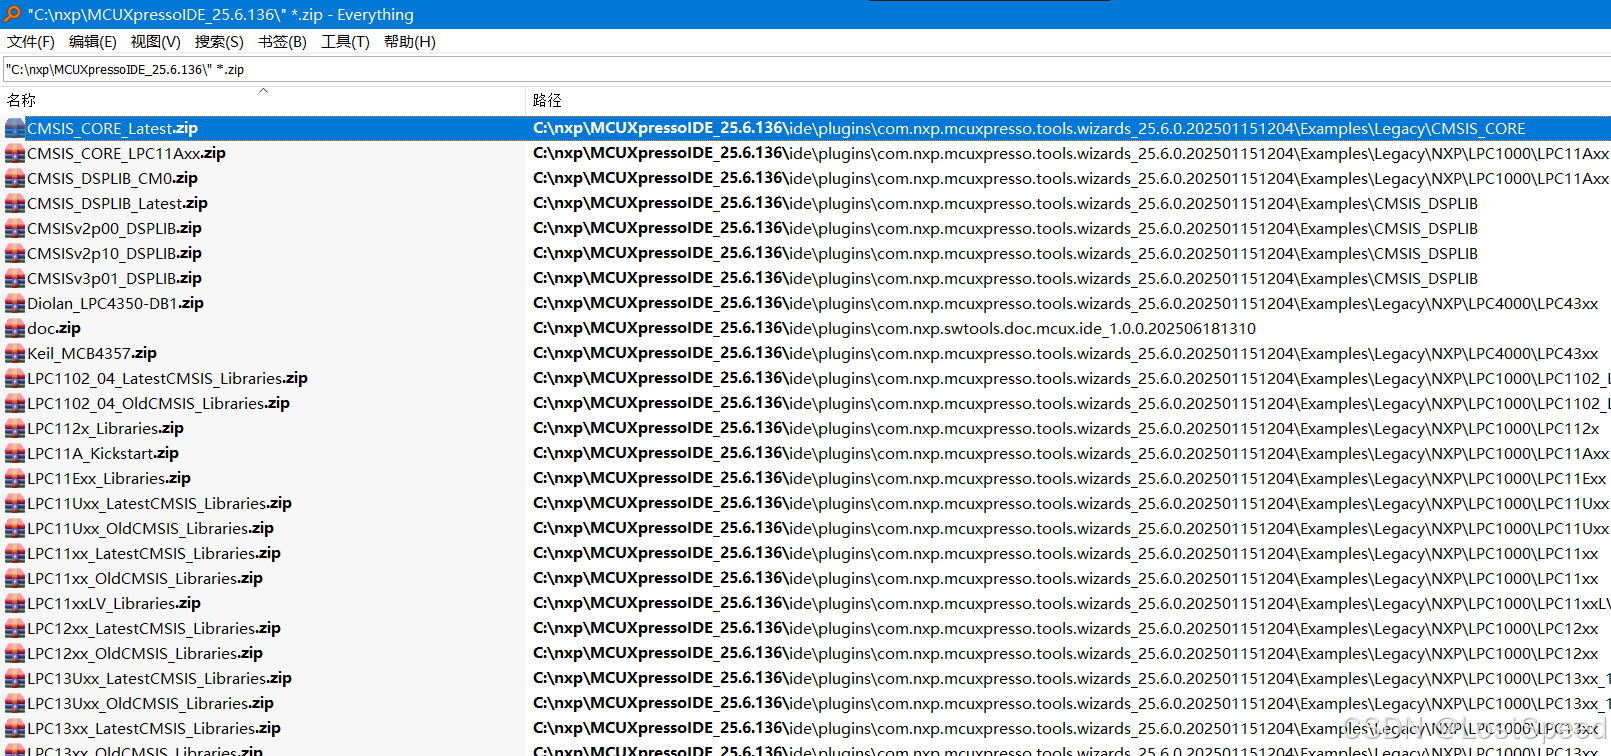Viewport: 1611px width, 756px height.
Task: Click the path cell of the LPC112x_Libraries.zip row
Action: point(1068,429)
